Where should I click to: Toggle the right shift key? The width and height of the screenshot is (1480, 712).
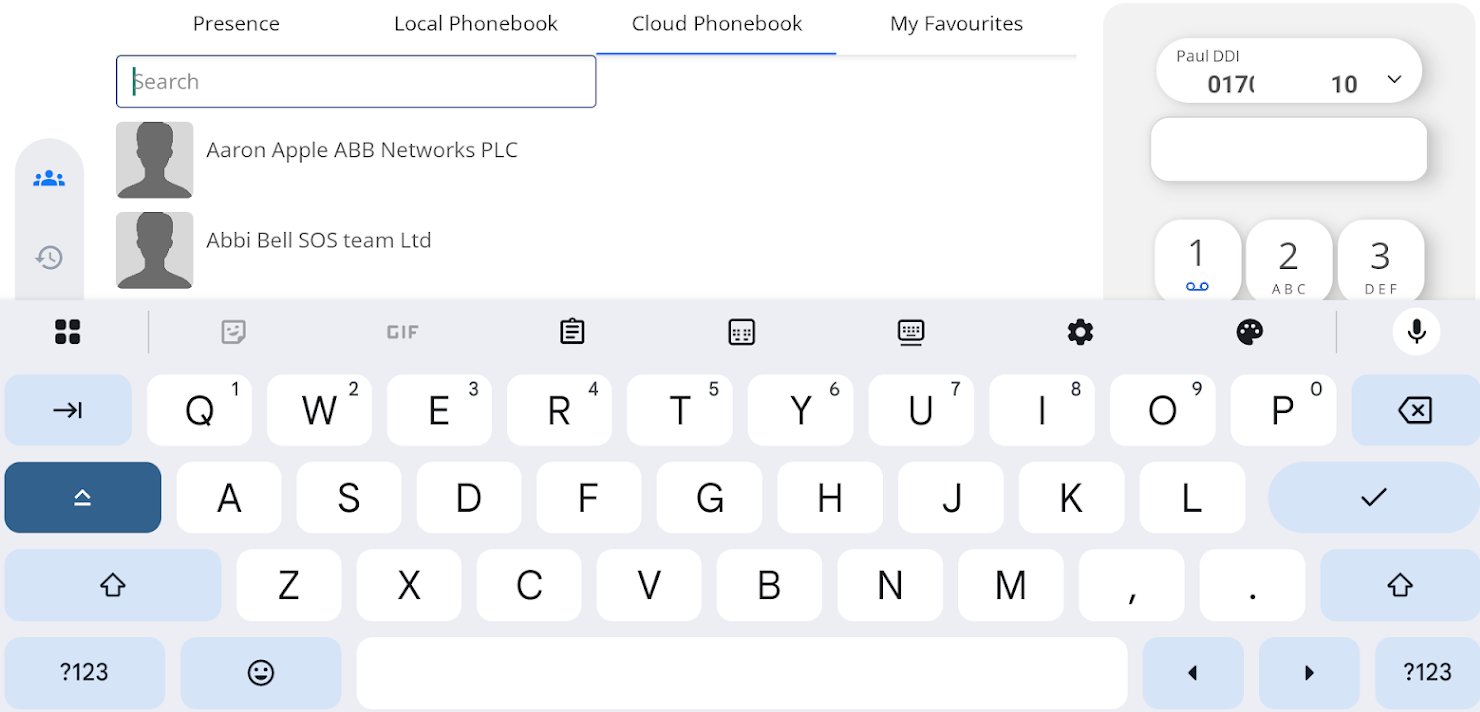(x=1399, y=585)
